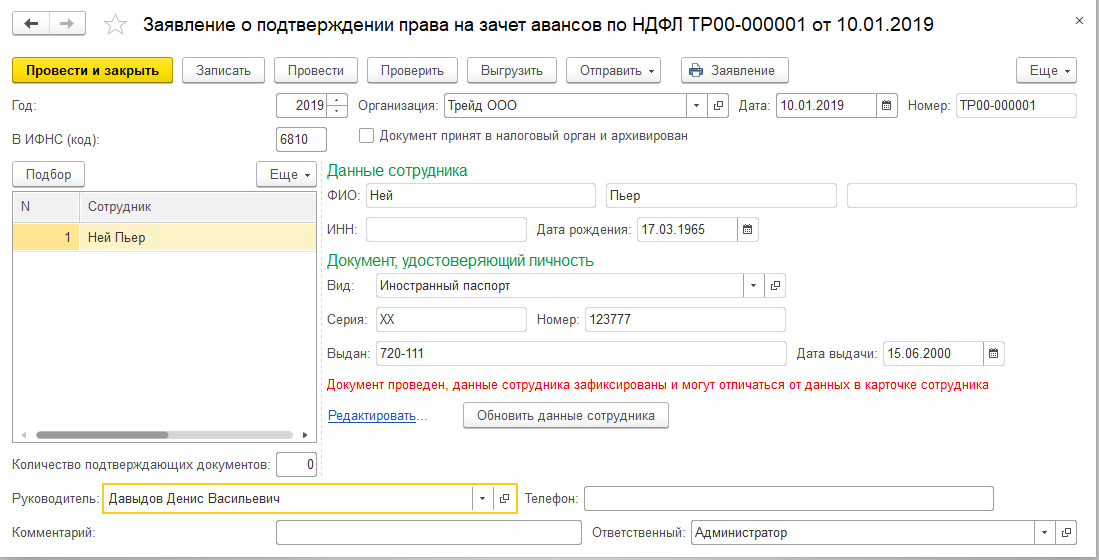Toggle 'Документ принят в налоговый орган' checkbox
This screenshot has height=560, width=1099.
pos(366,136)
